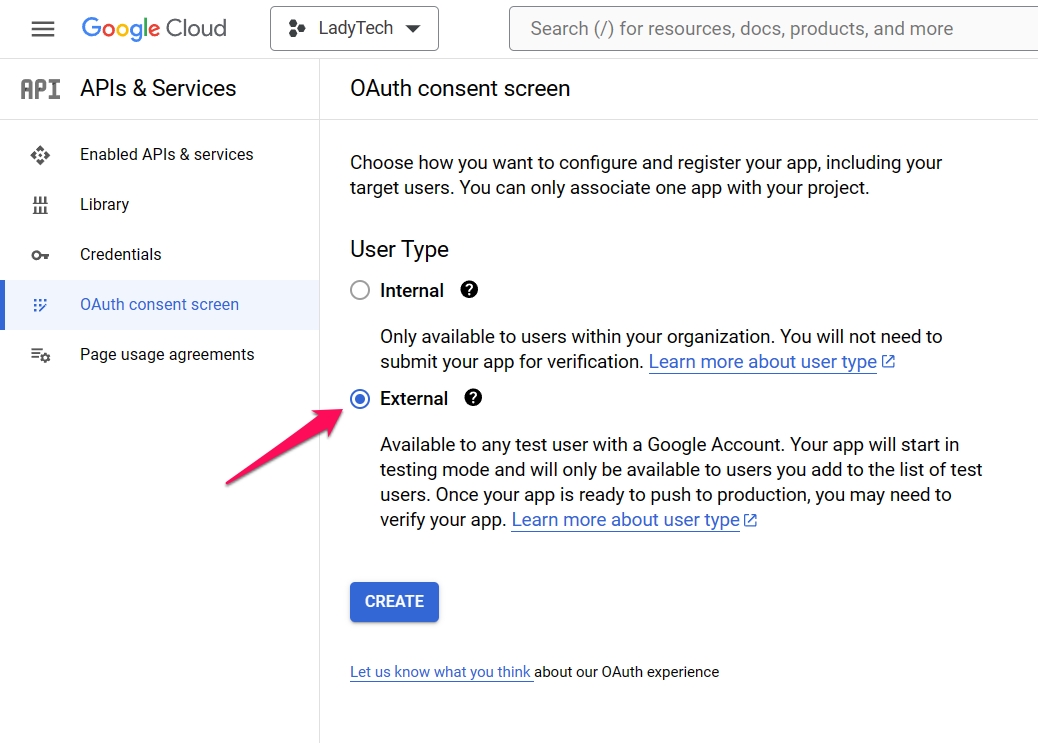Click the project icon beside LadyTech
The image size is (1038, 743).
tap(297, 28)
